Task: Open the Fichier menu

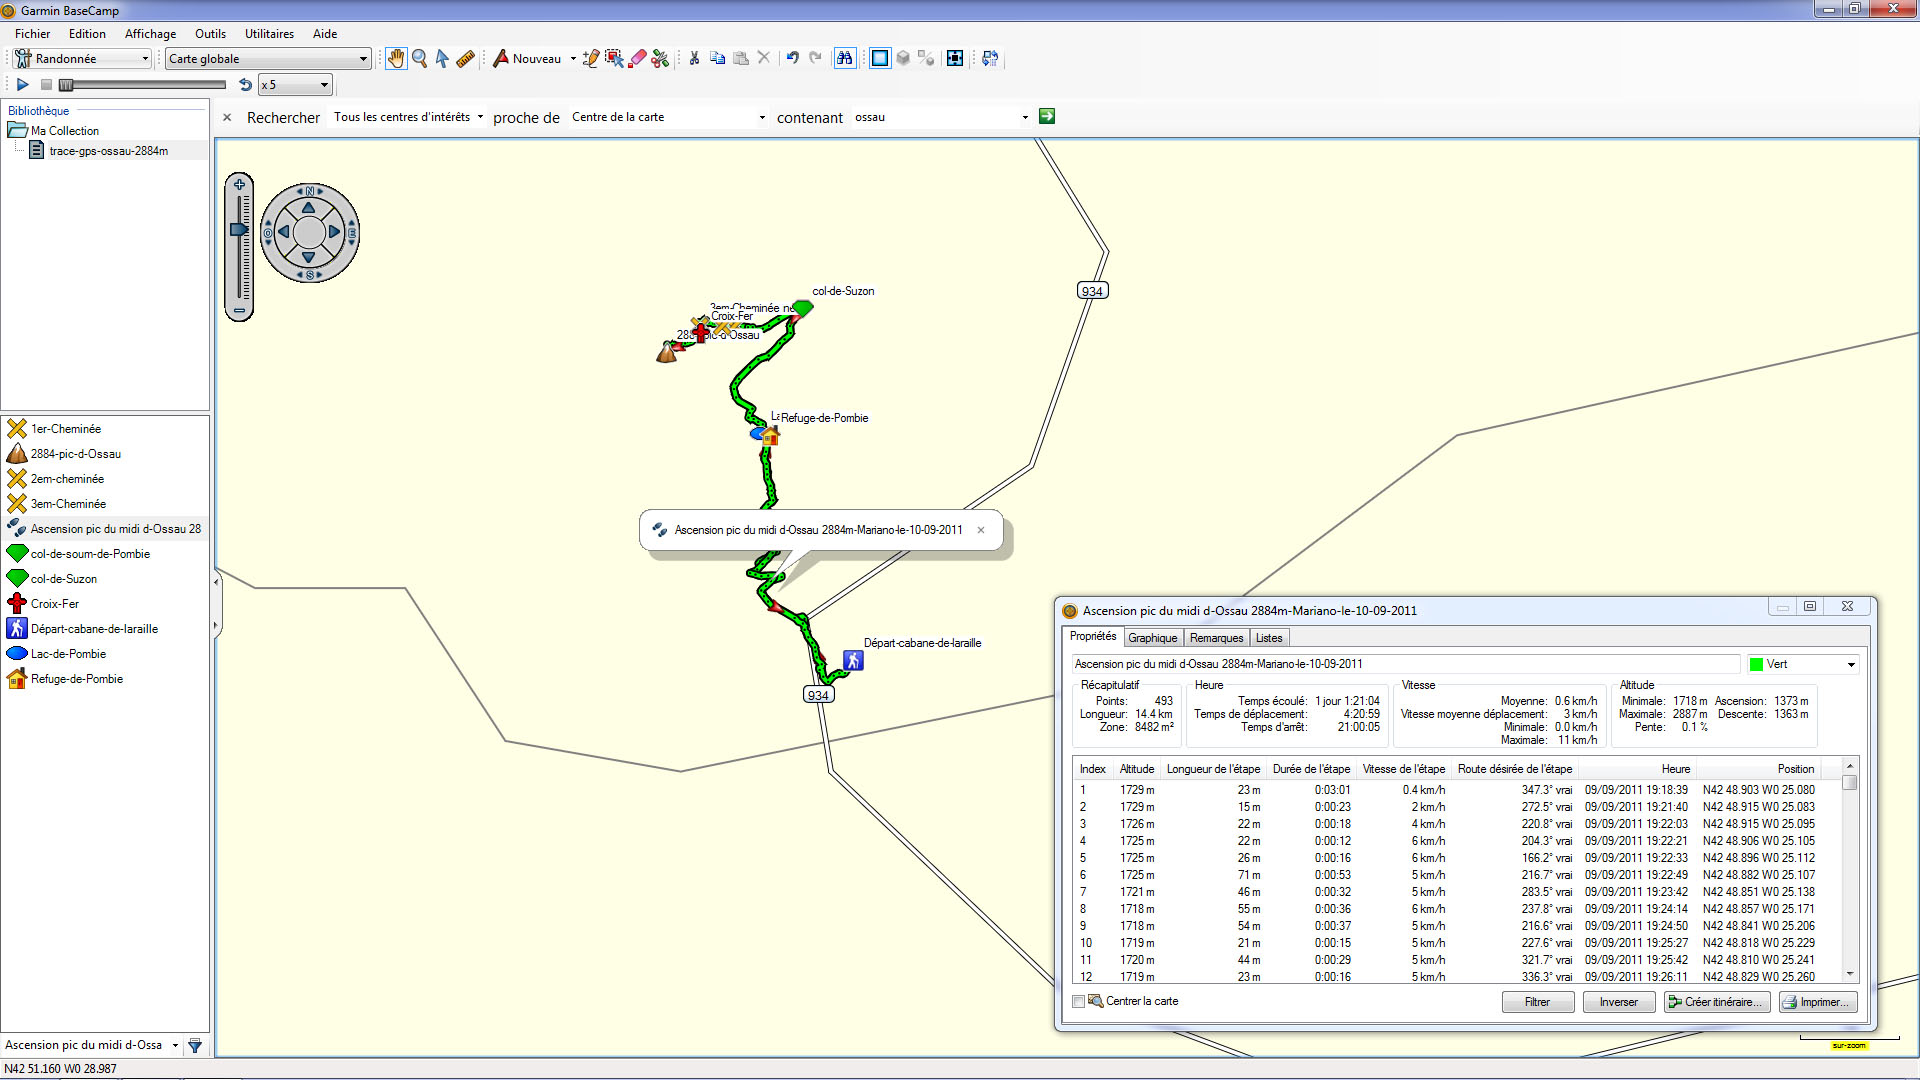Action: [33, 33]
